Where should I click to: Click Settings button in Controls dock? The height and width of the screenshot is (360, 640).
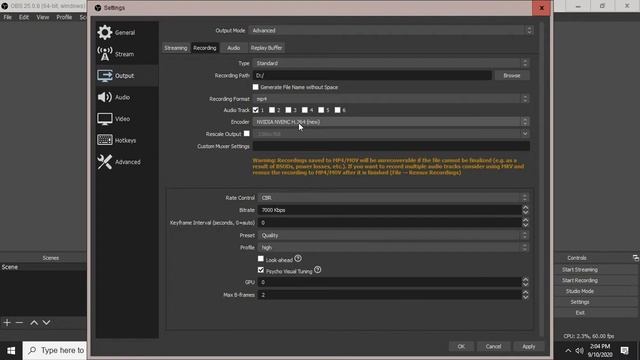(x=580, y=302)
